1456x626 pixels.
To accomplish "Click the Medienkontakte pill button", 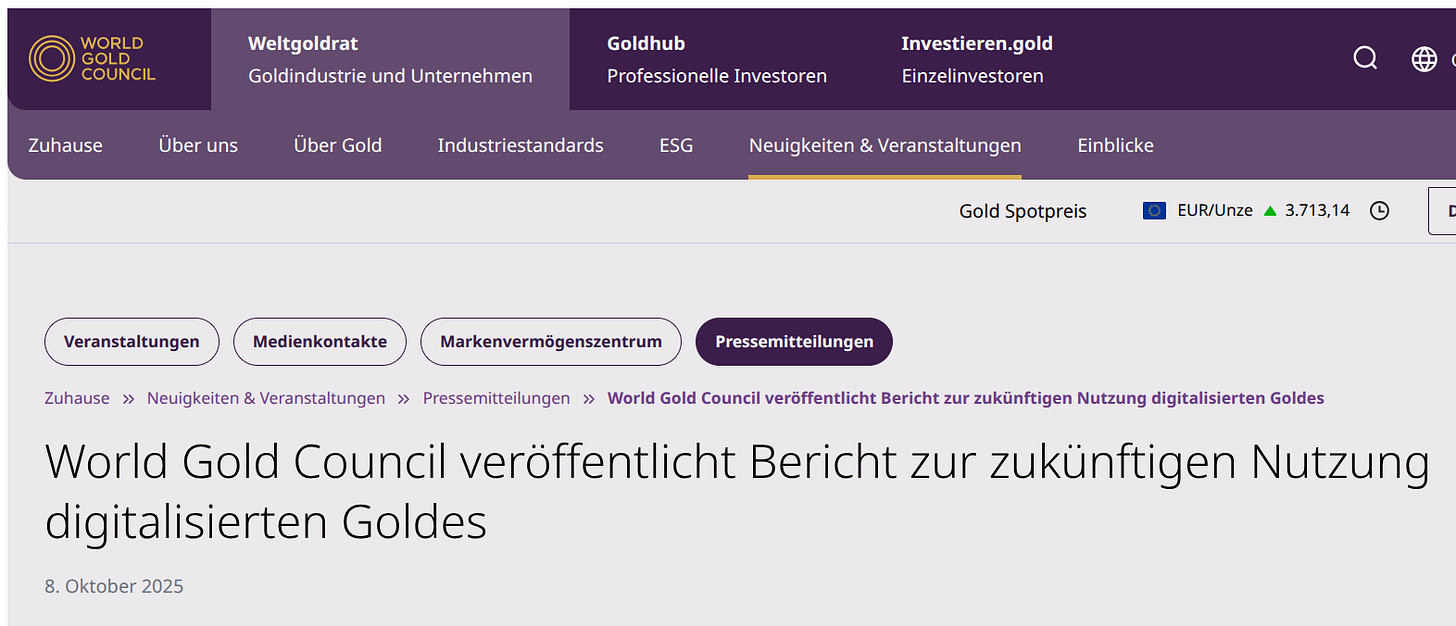I will (x=320, y=342).
